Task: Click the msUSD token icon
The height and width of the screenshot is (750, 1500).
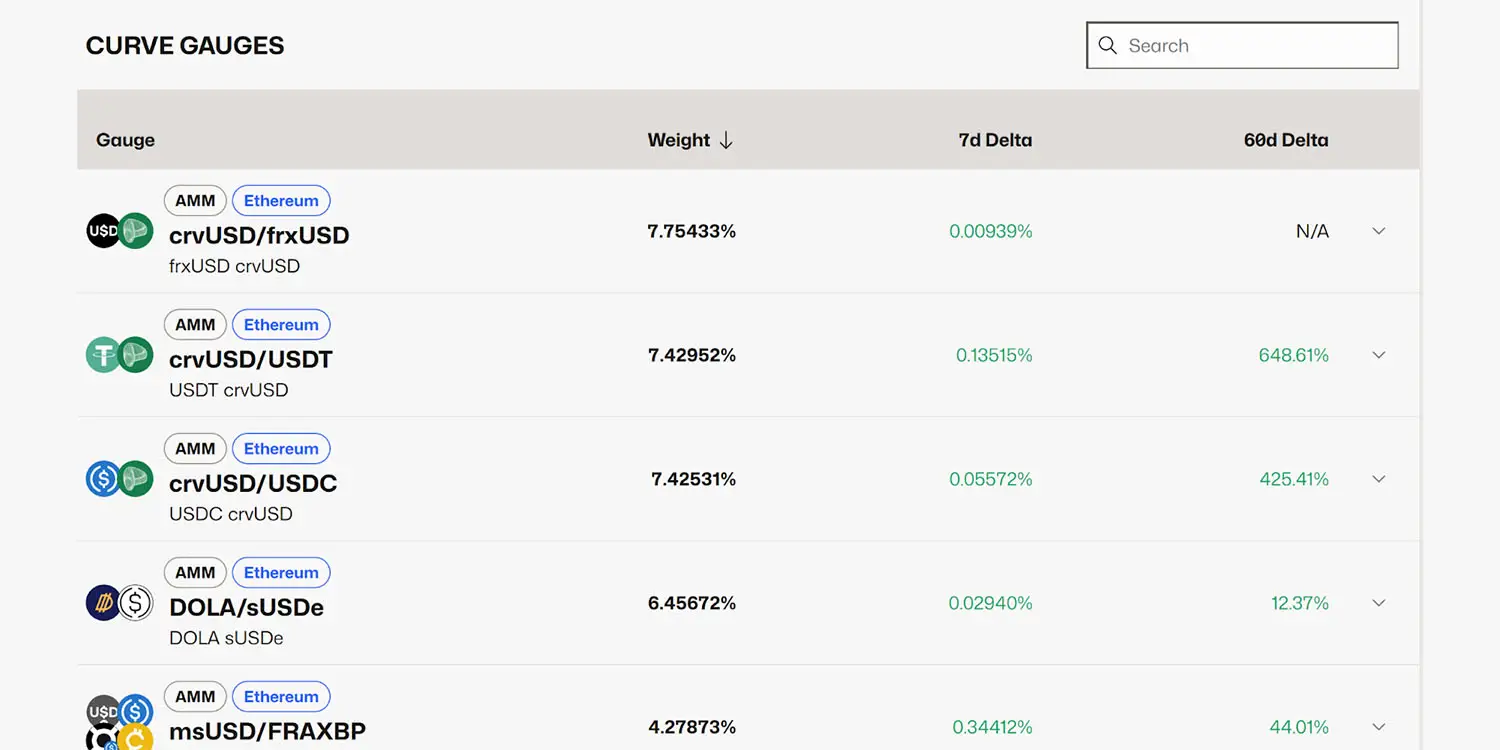Action: (x=105, y=712)
